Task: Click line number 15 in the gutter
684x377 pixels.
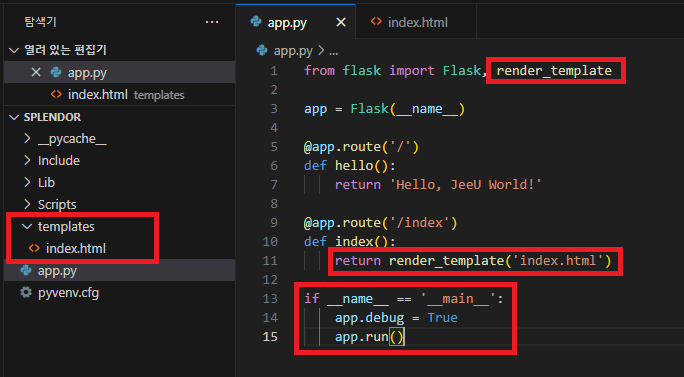Action: (x=270, y=337)
